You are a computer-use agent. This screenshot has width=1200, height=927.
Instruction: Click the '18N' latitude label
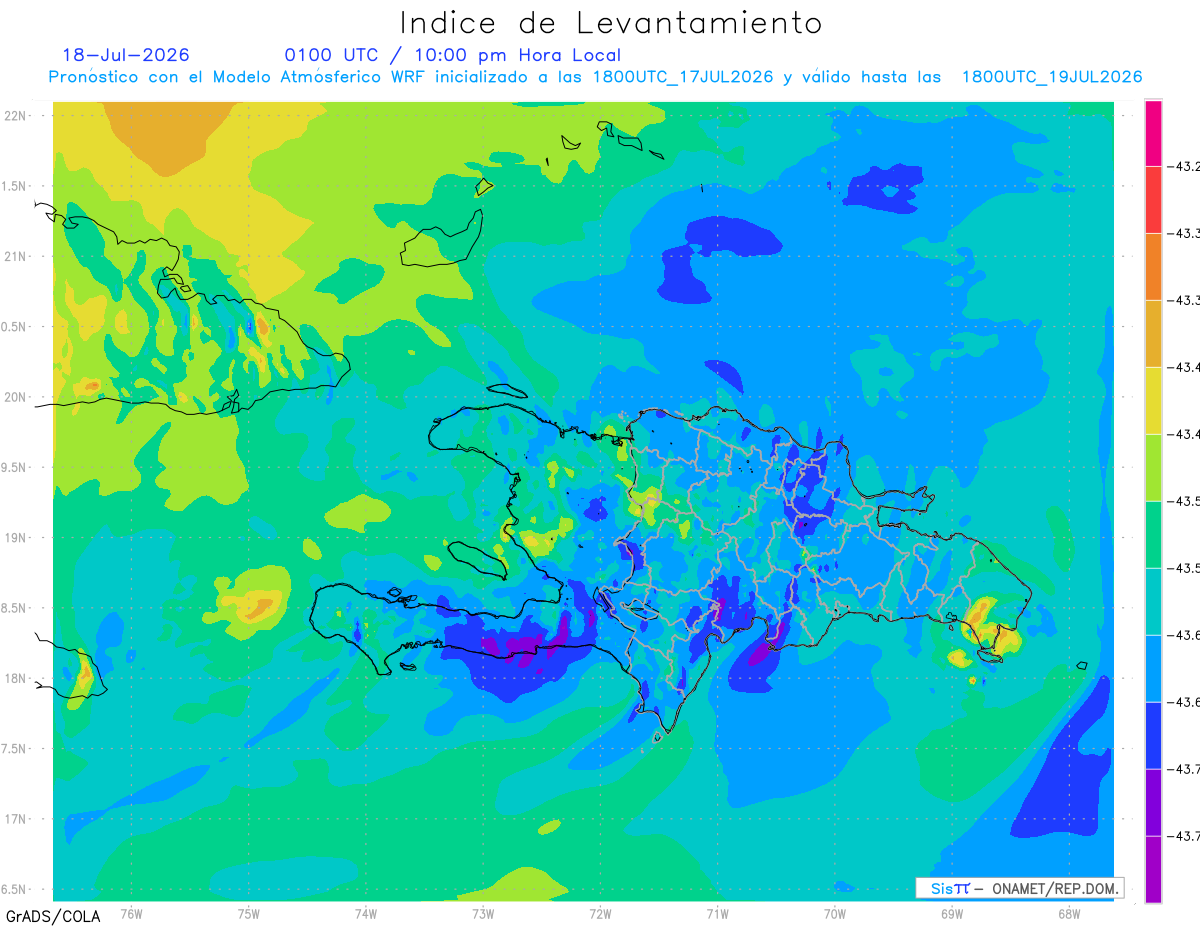(x=17, y=678)
